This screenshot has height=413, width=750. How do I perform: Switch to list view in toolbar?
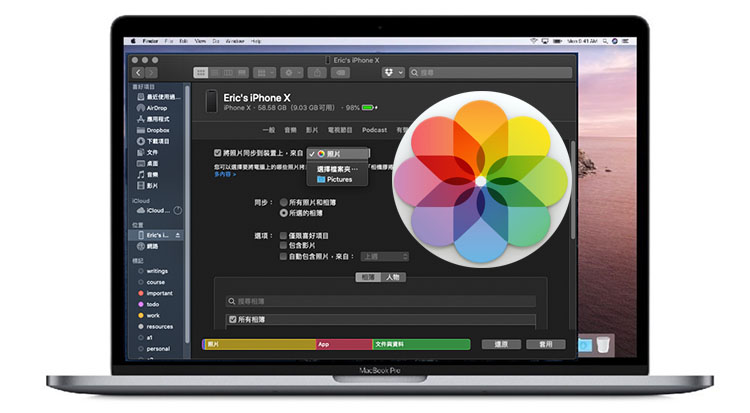[x=215, y=73]
